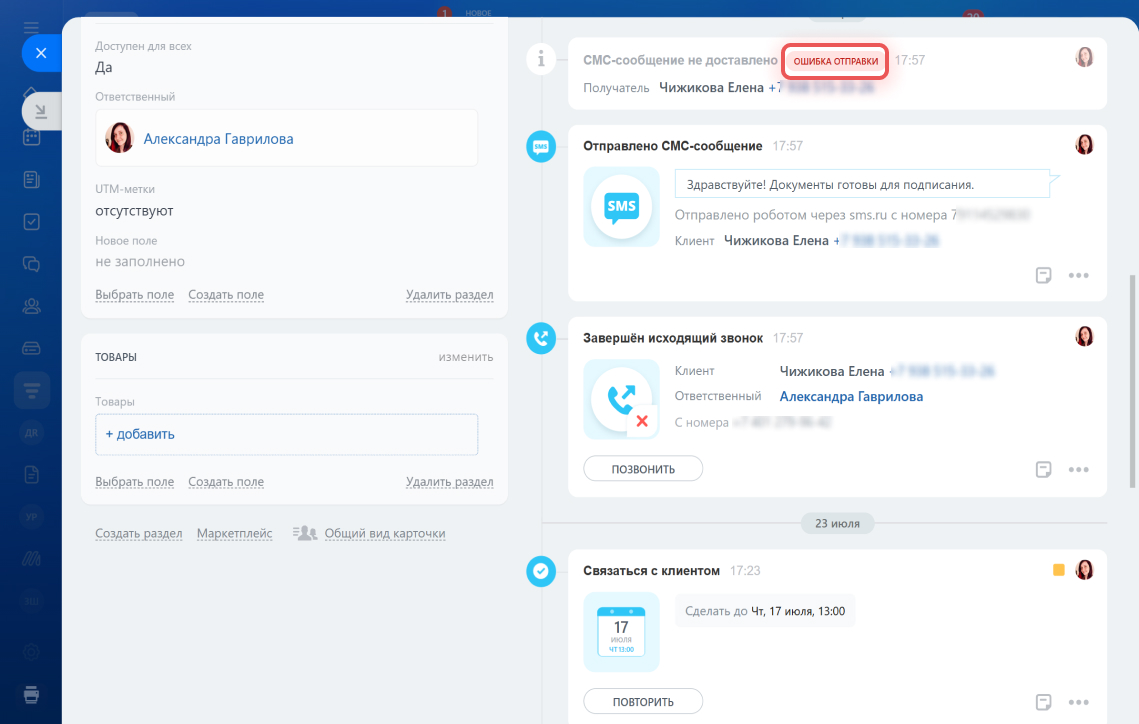Screen dimensions: 1139x724
Task: Open Маркетплейс link
Action: pyautogui.click(x=235, y=533)
